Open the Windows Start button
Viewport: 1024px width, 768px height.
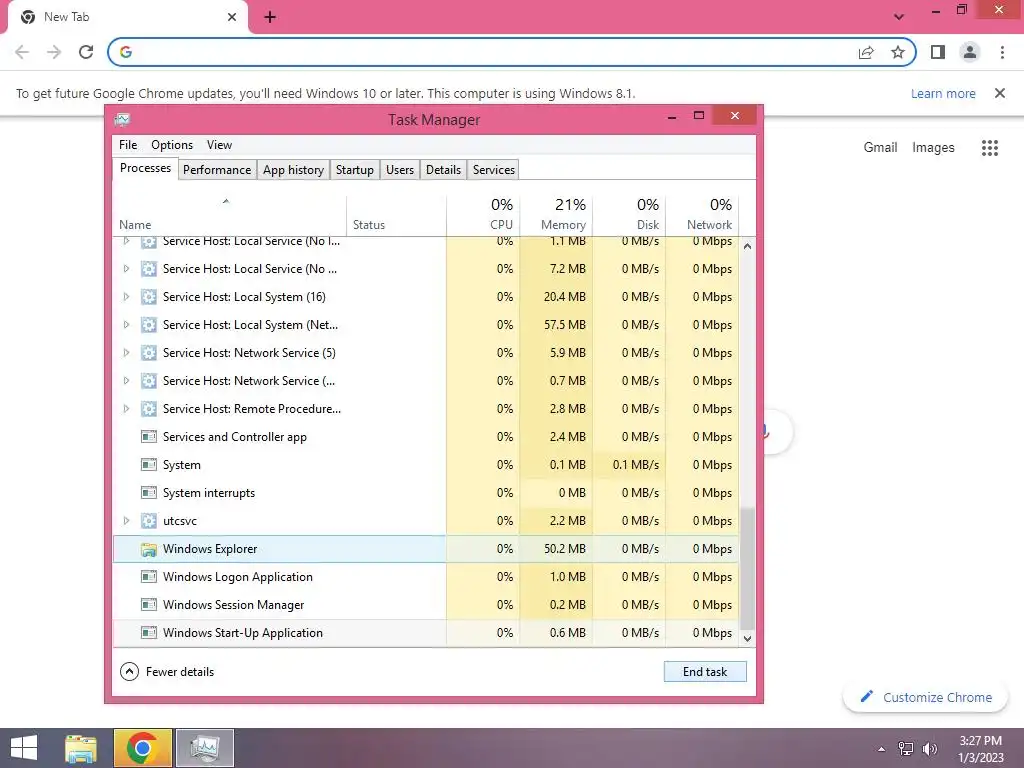click(x=24, y=748)
